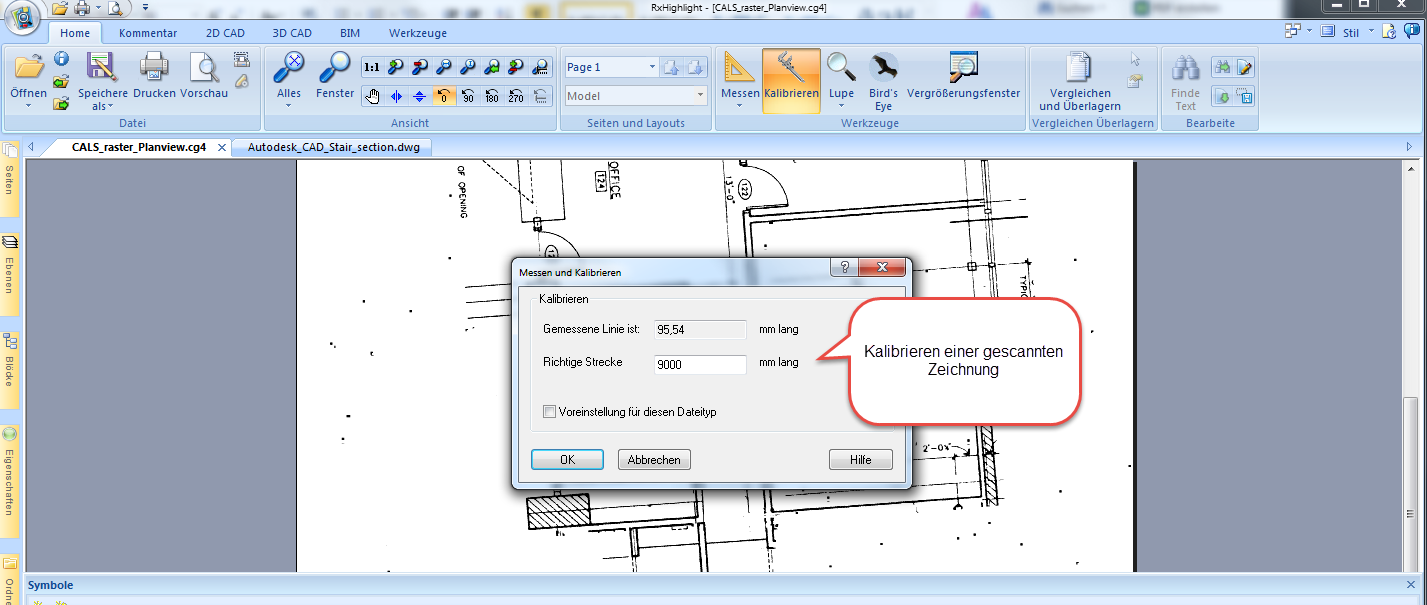Set zoom to 1:1 scale
This screenshot has width=1427, height=605.
point(372,68)
